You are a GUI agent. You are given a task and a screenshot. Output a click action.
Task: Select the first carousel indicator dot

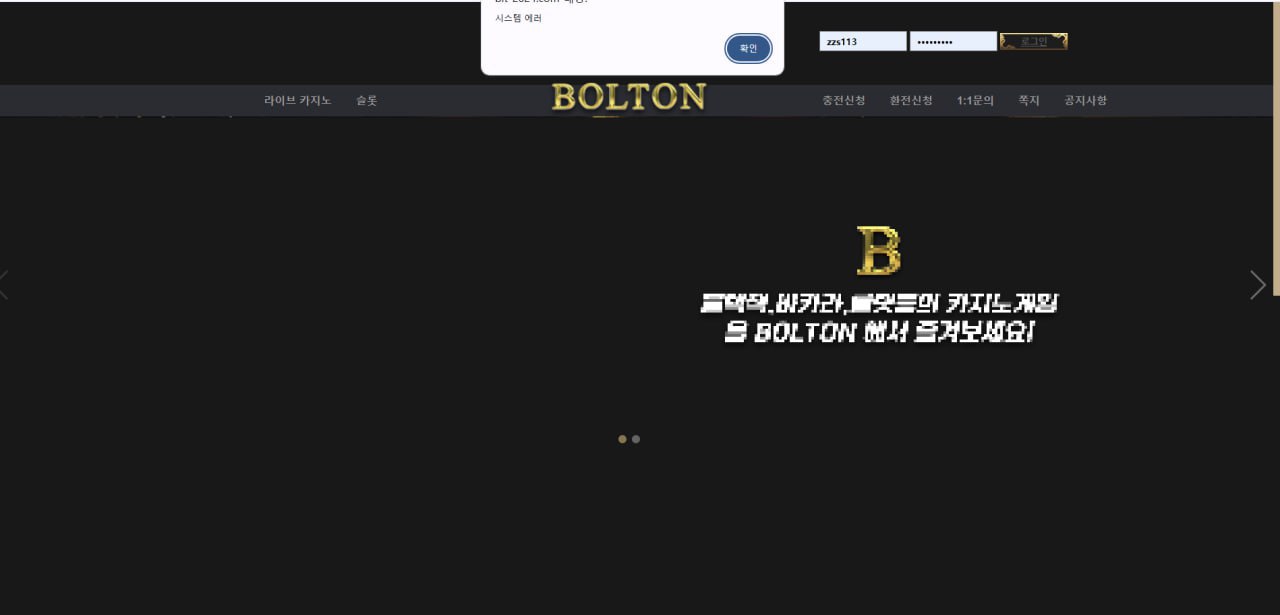point(622,439)
